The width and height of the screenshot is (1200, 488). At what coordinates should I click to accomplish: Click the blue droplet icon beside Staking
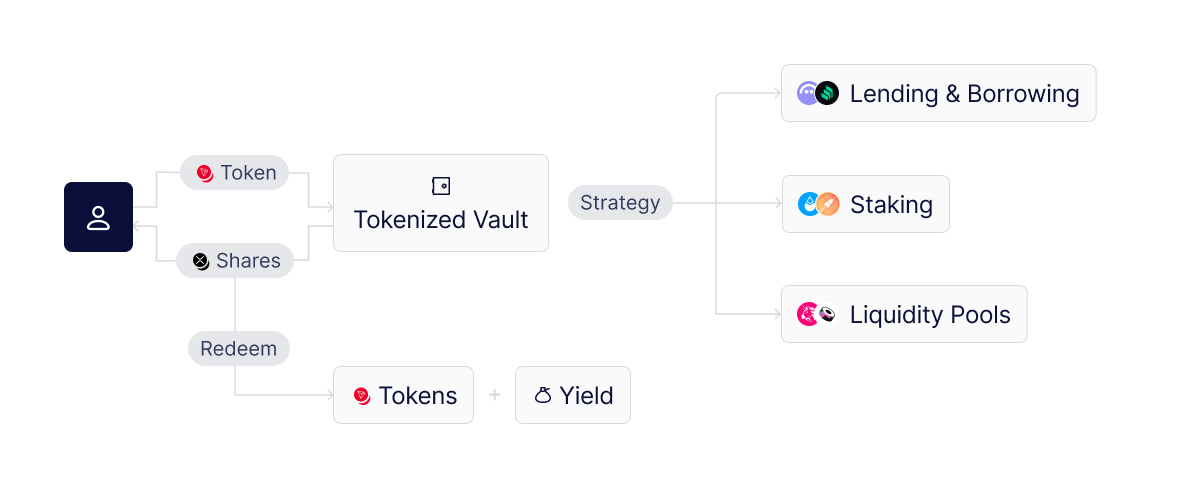pos(808,204)
